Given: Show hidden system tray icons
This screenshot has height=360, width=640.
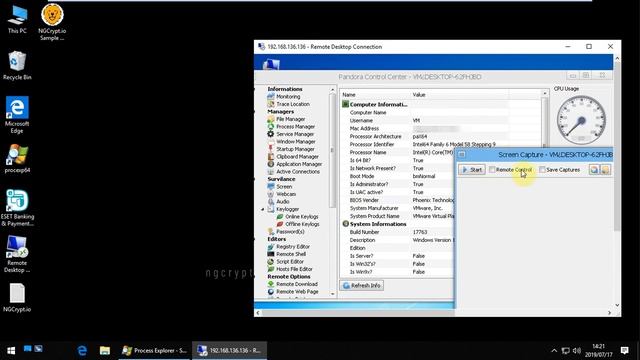Looking at the screenshot, I should [x=554, y=351].
